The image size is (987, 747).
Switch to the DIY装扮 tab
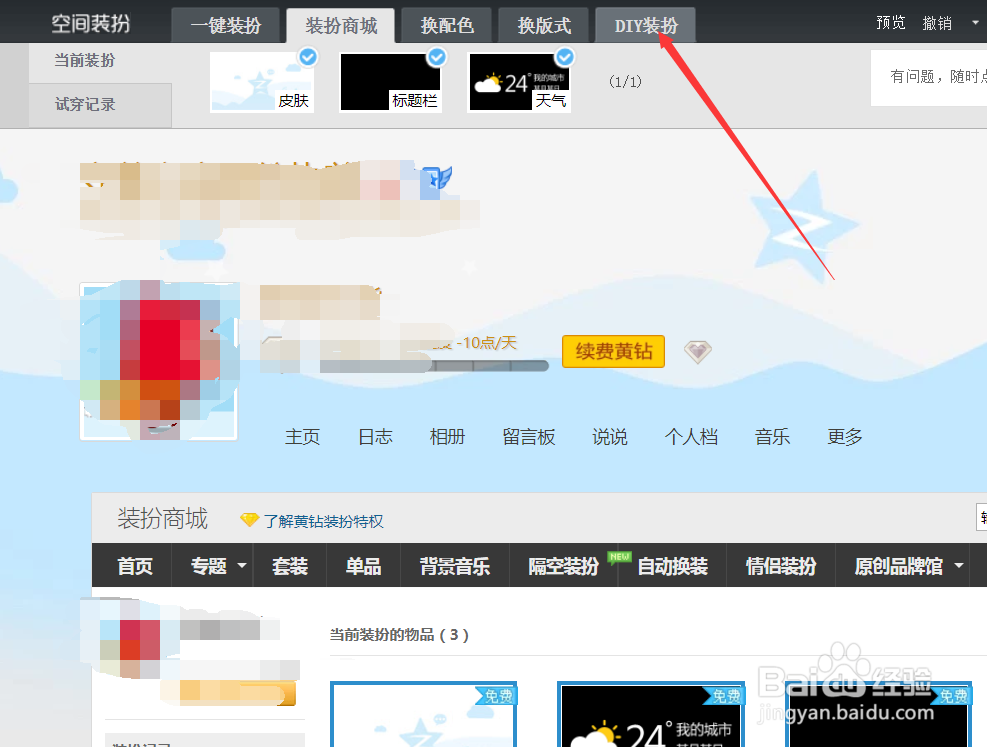(x=646, y=25)
